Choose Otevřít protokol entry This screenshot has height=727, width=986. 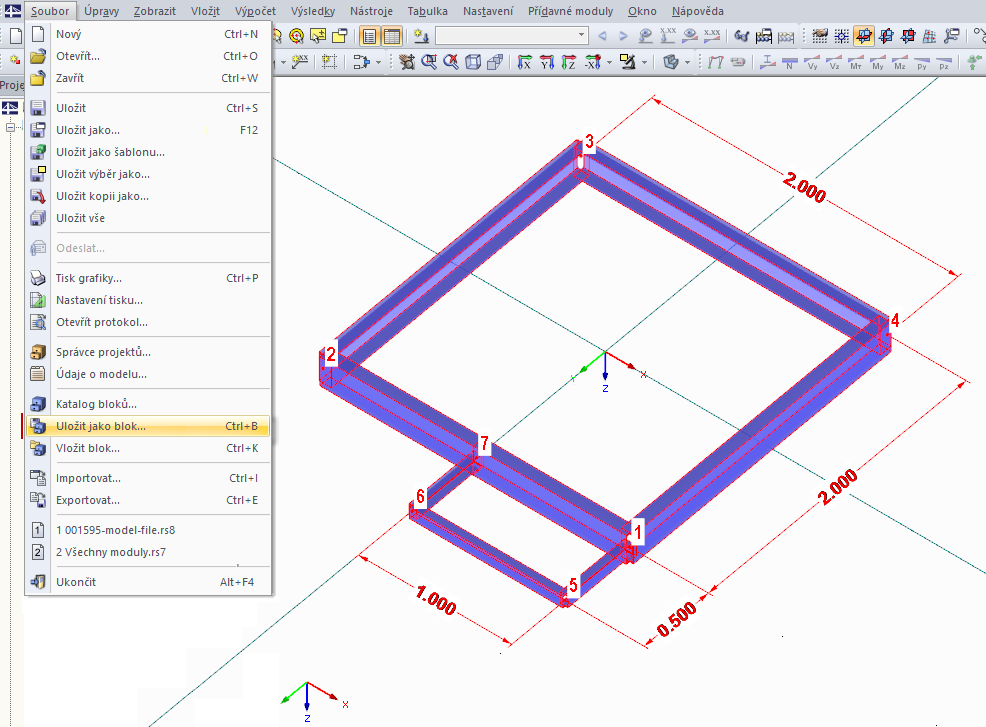148,322
